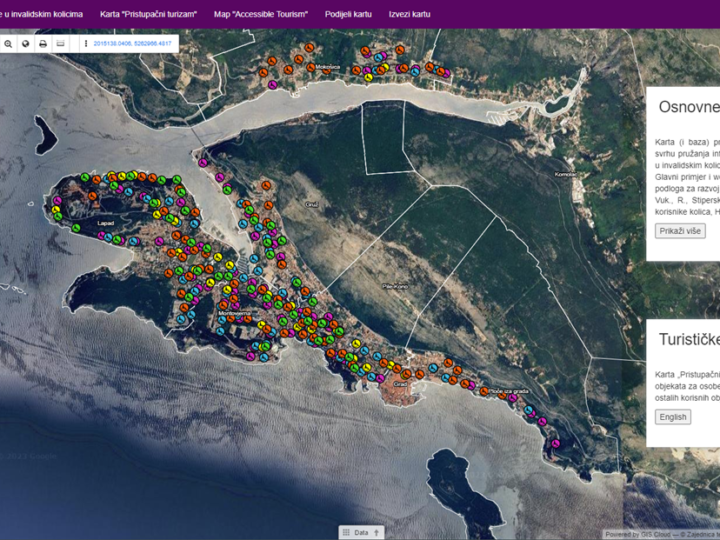Viewport: 720px width, 540px height.
Task: Expand the Data panel at the bottom
Action: click(x=361, y=533)
